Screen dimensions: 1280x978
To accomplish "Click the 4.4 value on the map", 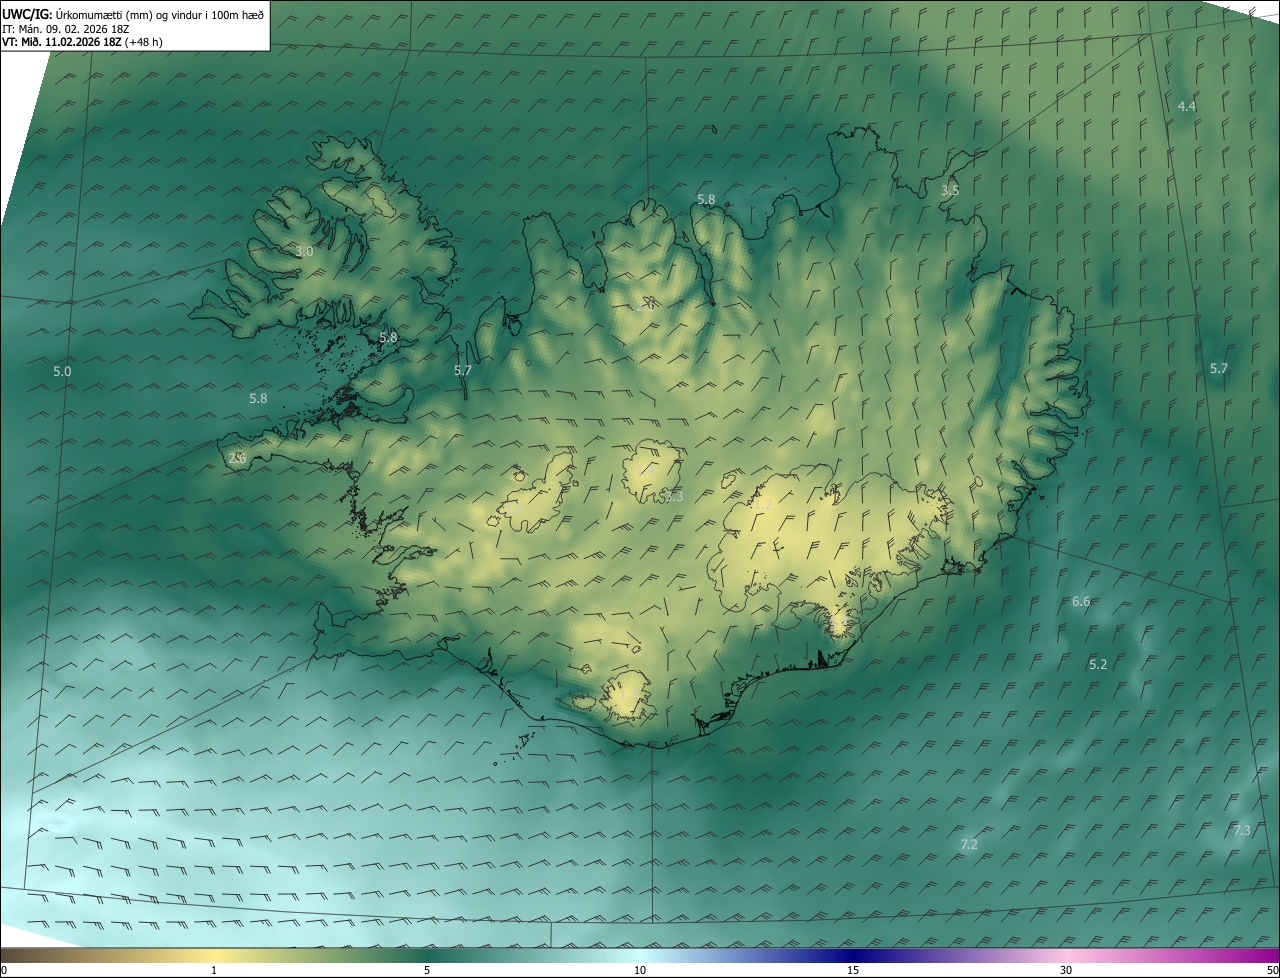I will 1187,106.
